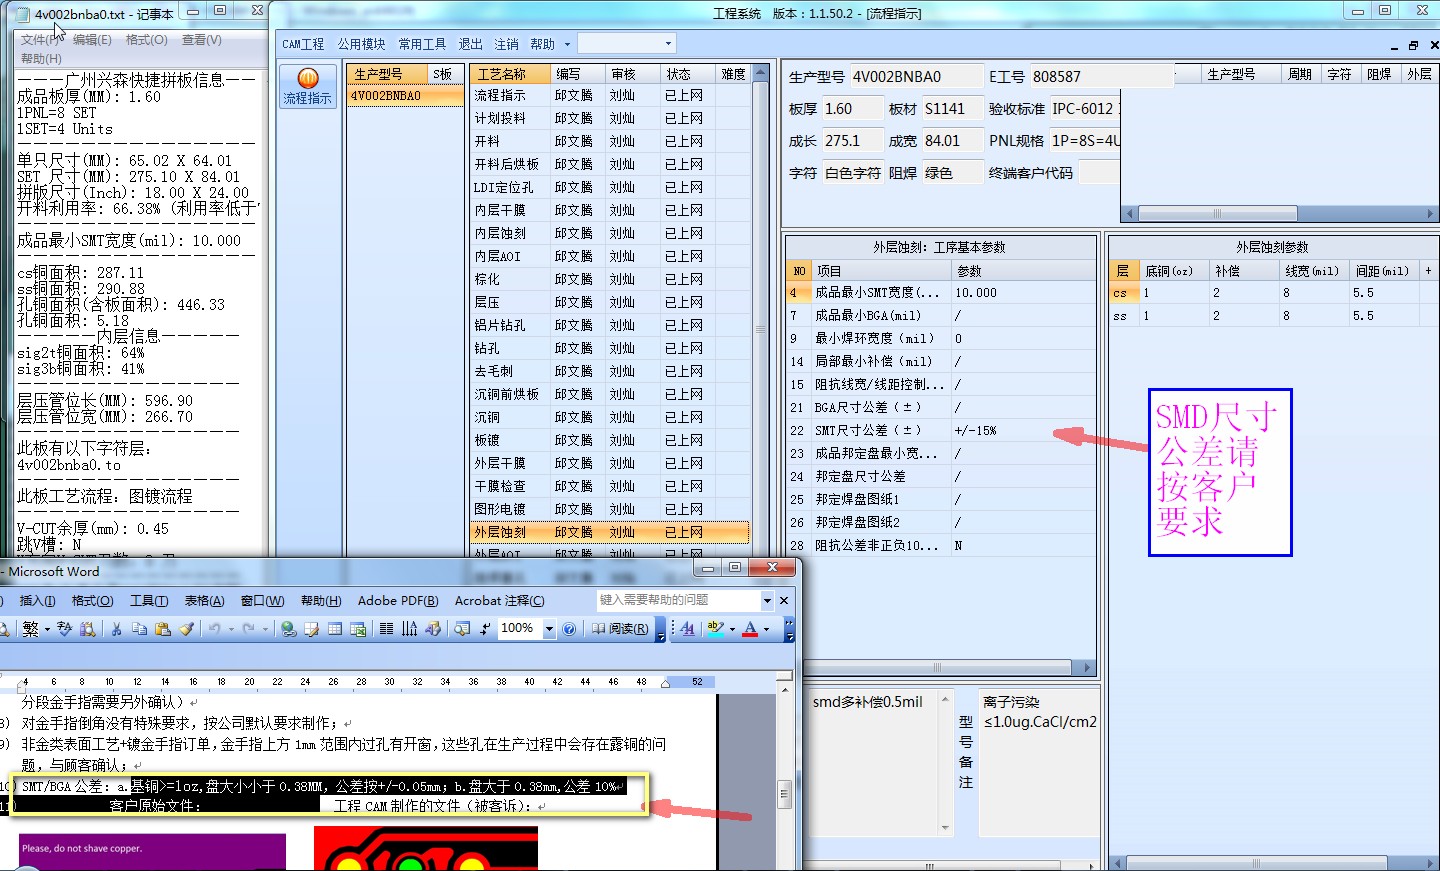Click the E工号 field 808587
The image size is (1440, 871).
point(1100,76)
